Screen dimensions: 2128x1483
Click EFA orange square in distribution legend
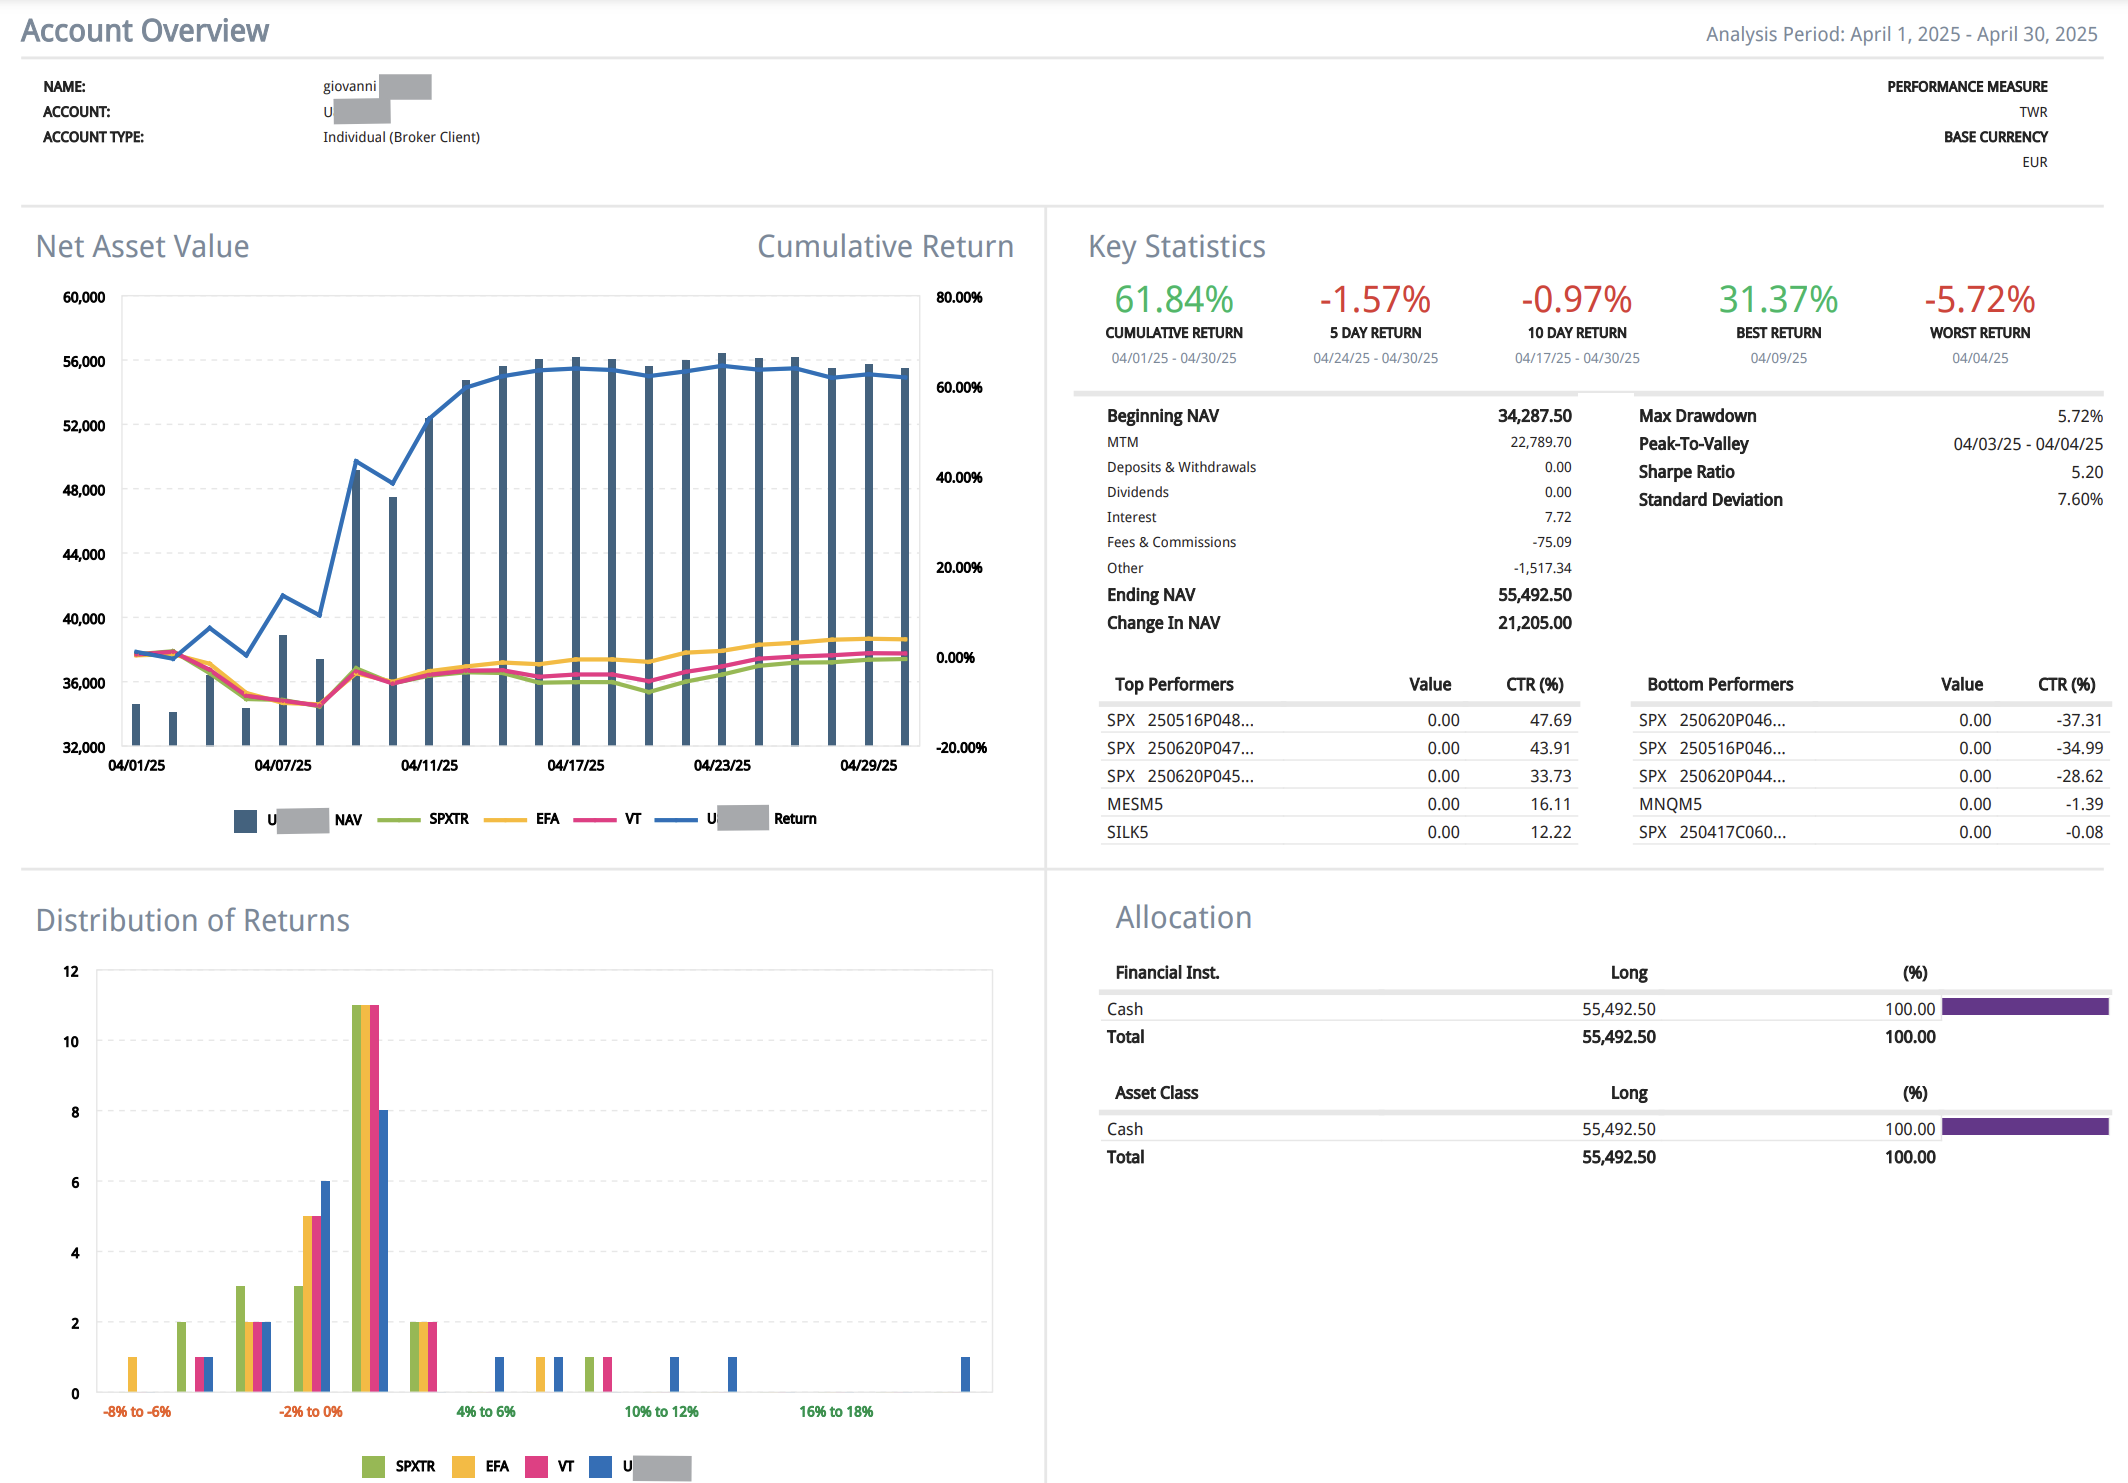pyautogui.click(x=463, y=1466)
